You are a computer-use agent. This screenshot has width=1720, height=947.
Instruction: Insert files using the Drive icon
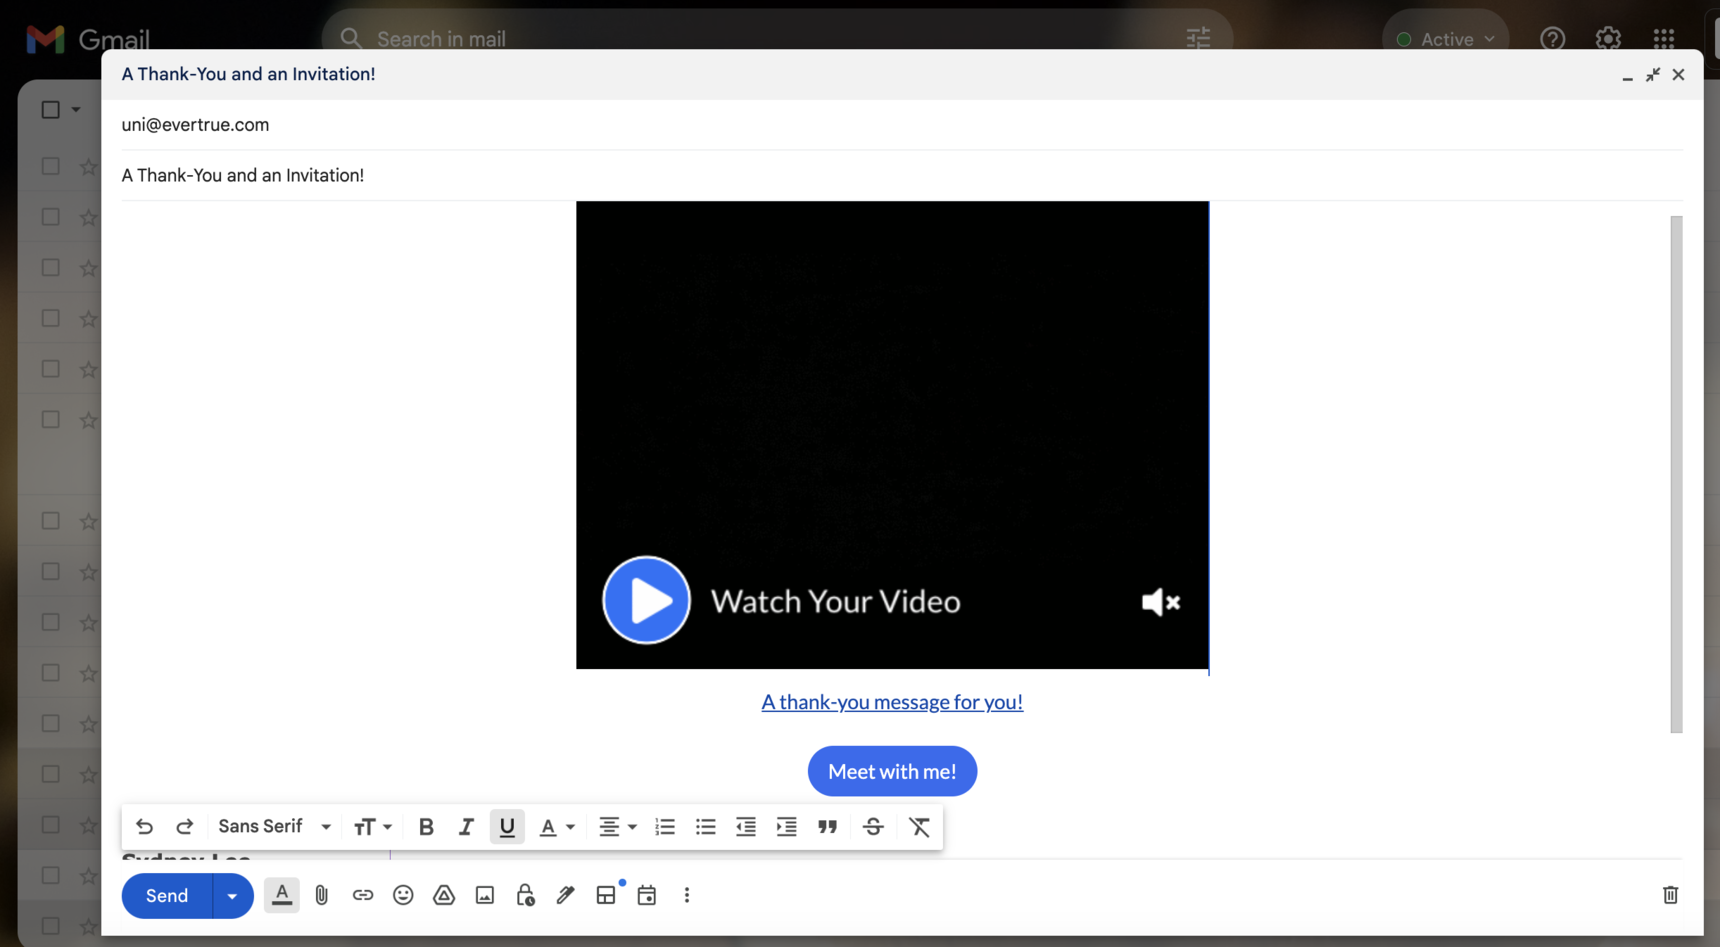tap(444, 895)
